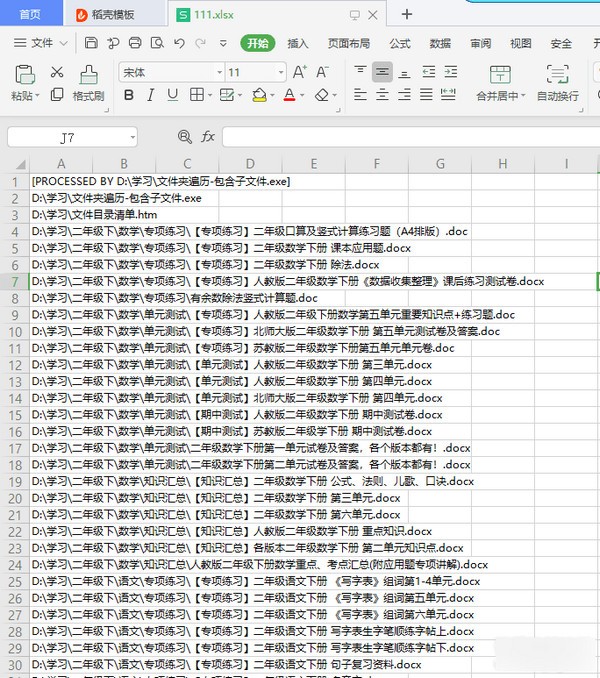Redo the last action
The width and height of the screenshot is (600, 678).
point(201,43)
